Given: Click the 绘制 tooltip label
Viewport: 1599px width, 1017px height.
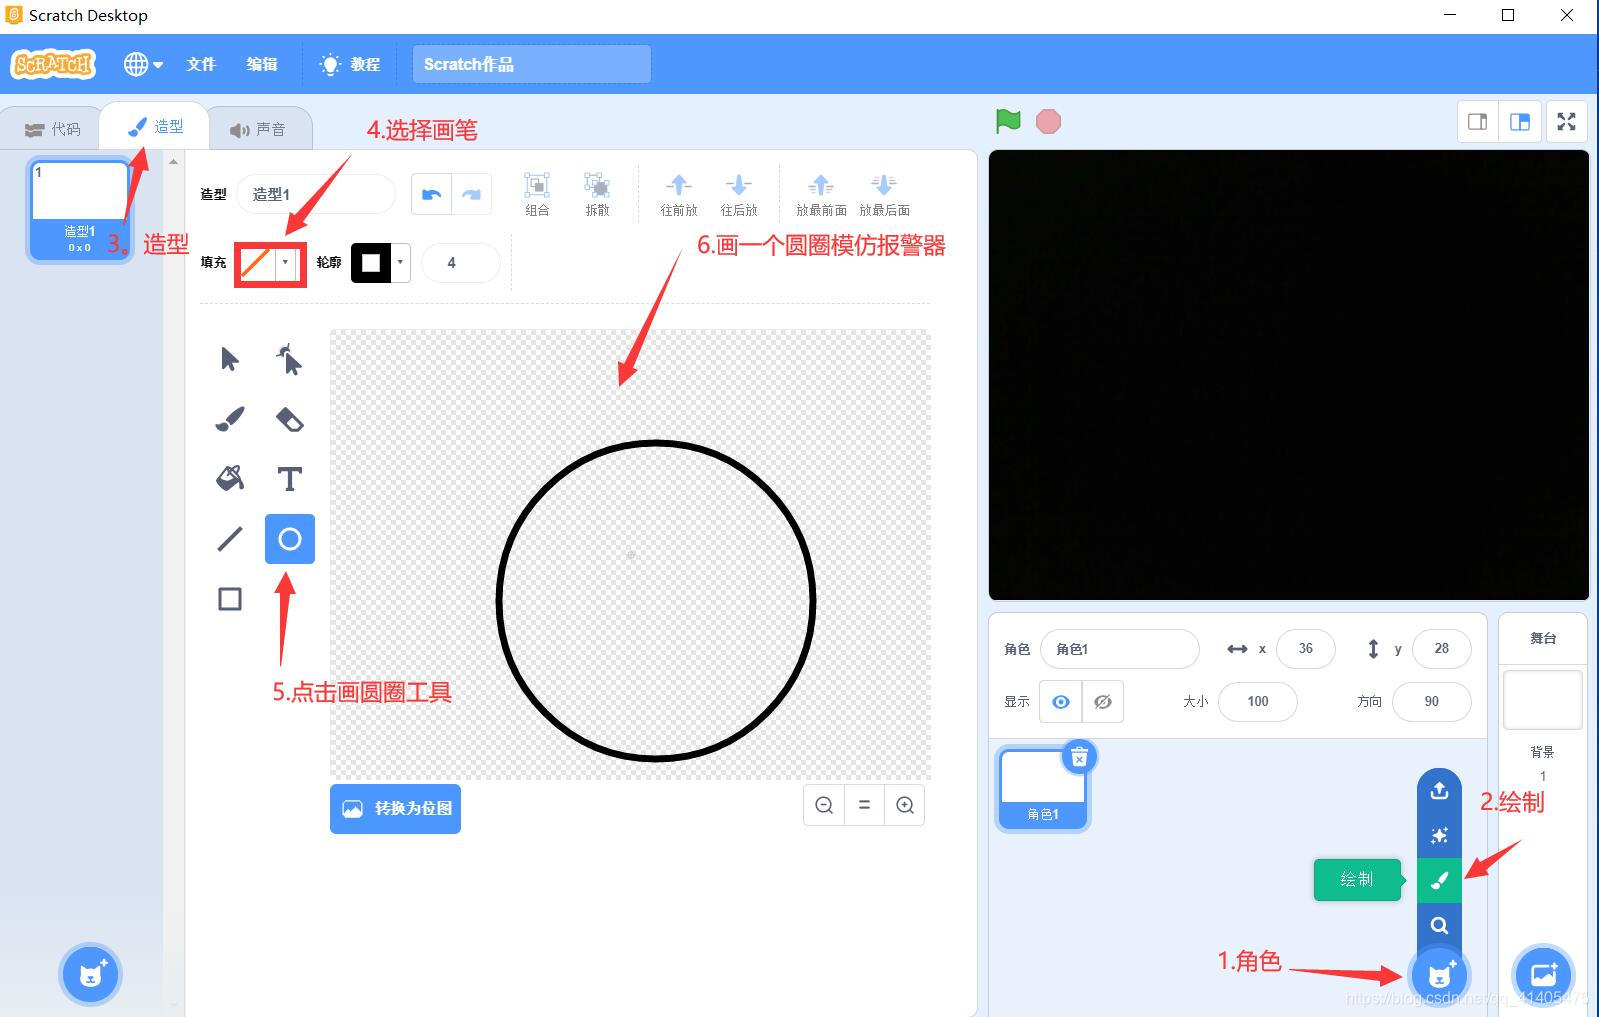Looking at the screenshot, I should click(1357, 880).
